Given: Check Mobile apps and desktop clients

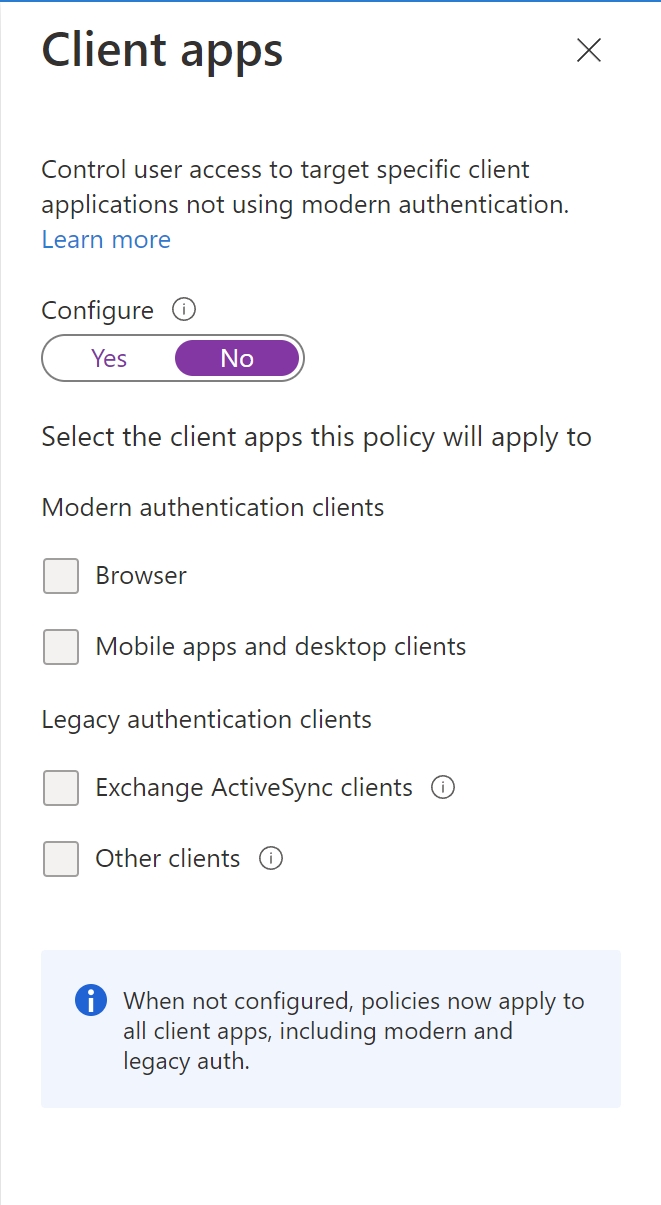Looking at the screenshot, I should coord(60,646).
